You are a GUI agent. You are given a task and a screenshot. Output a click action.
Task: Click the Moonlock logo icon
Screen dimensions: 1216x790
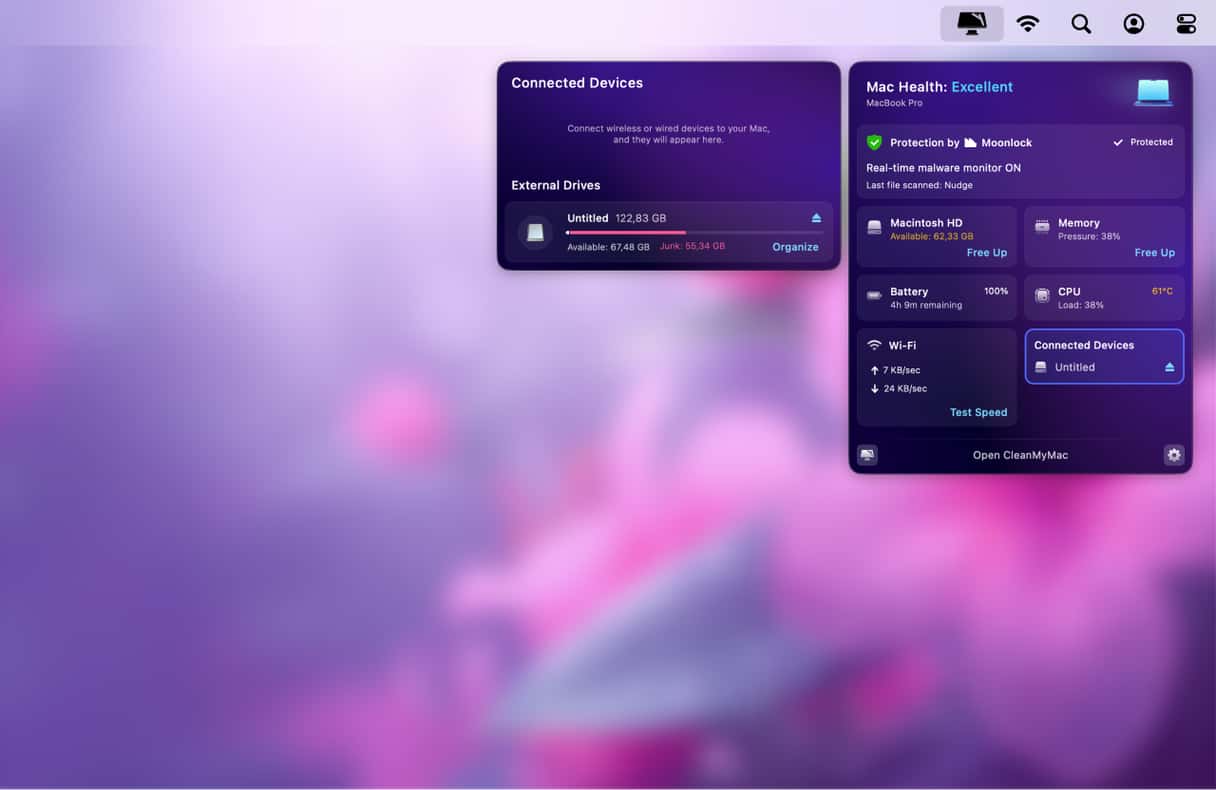click(x=970, y=142)
